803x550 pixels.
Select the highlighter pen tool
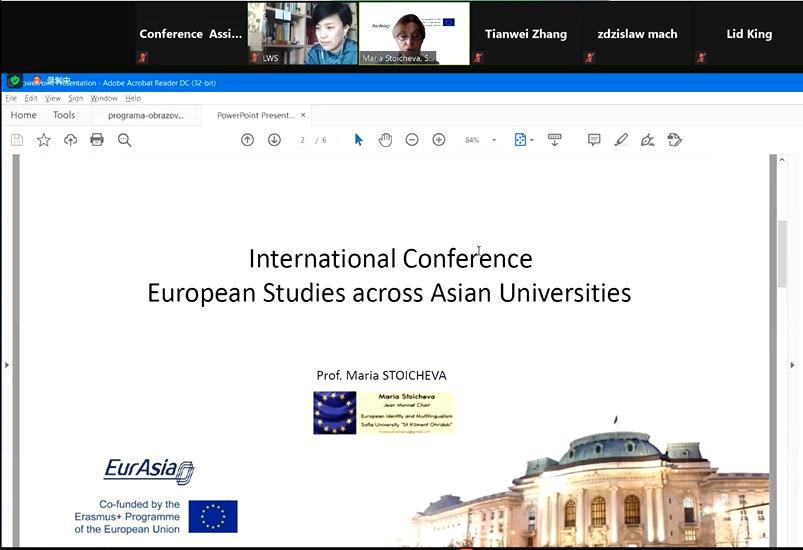(621, 140)
